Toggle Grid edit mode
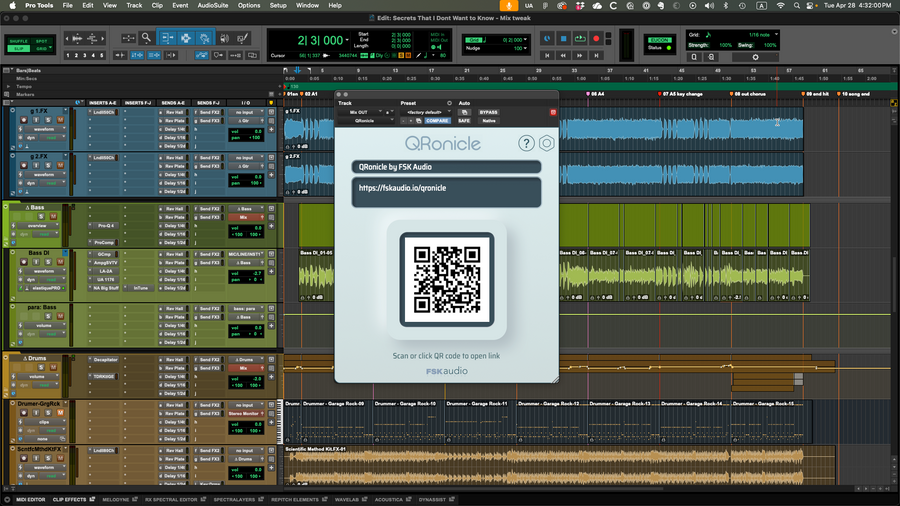The width and height of the screenshot is (900, 506). tap(41, 49)
